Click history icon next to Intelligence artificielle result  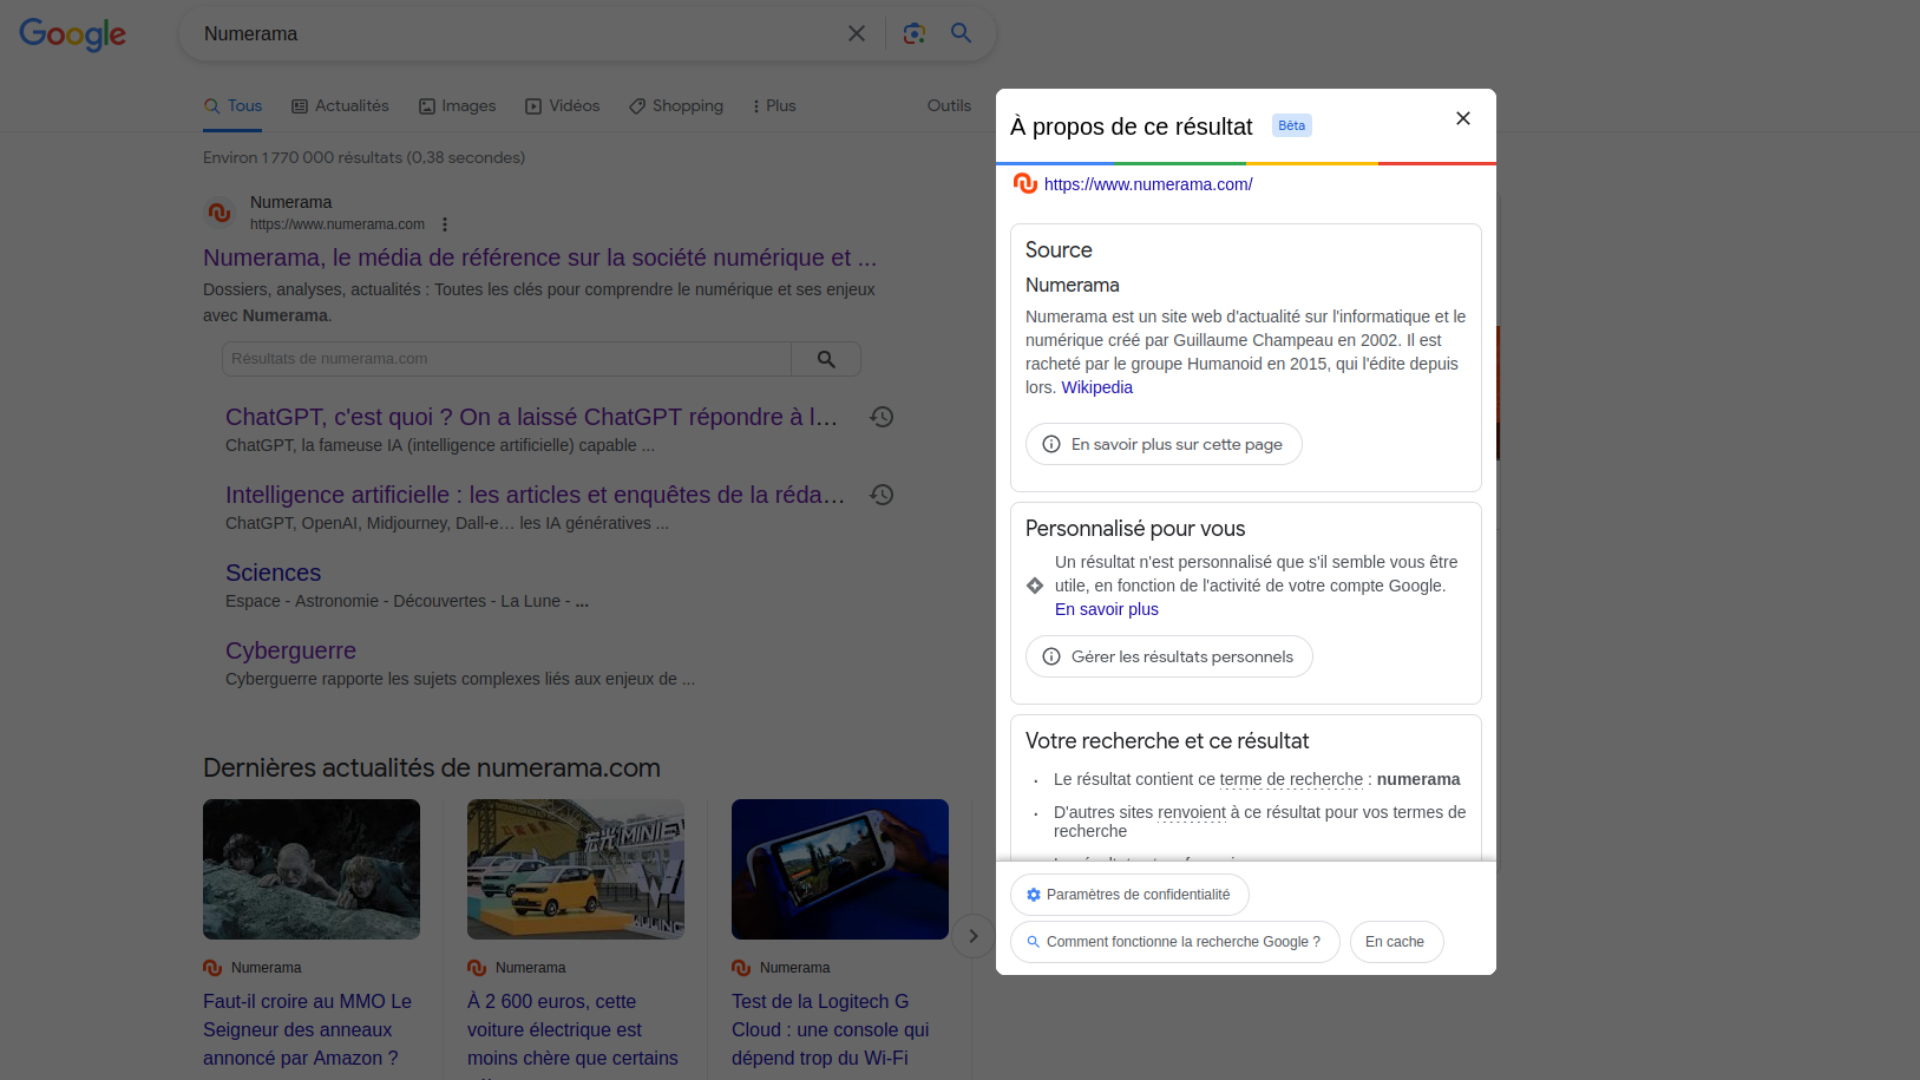882,495
